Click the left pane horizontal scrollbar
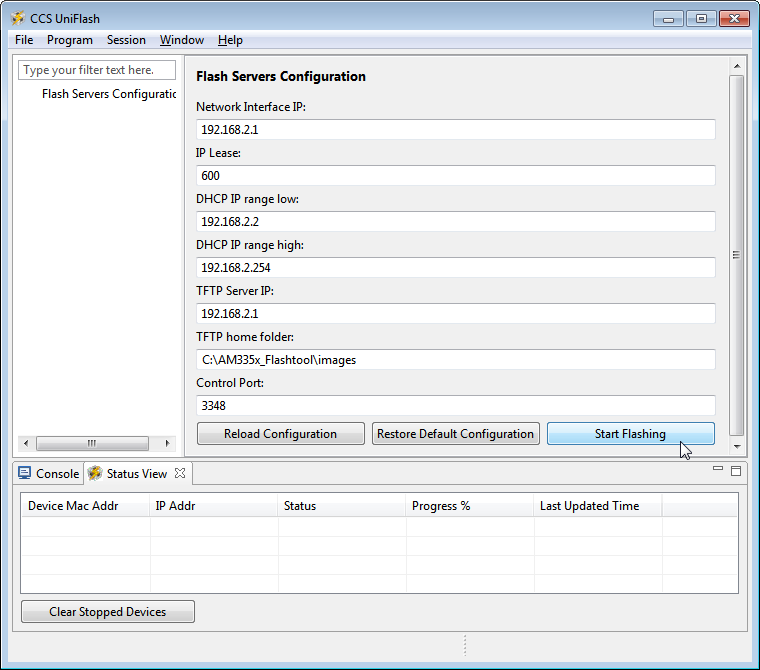This screenshot has height=670, width=760. [92, 443]
